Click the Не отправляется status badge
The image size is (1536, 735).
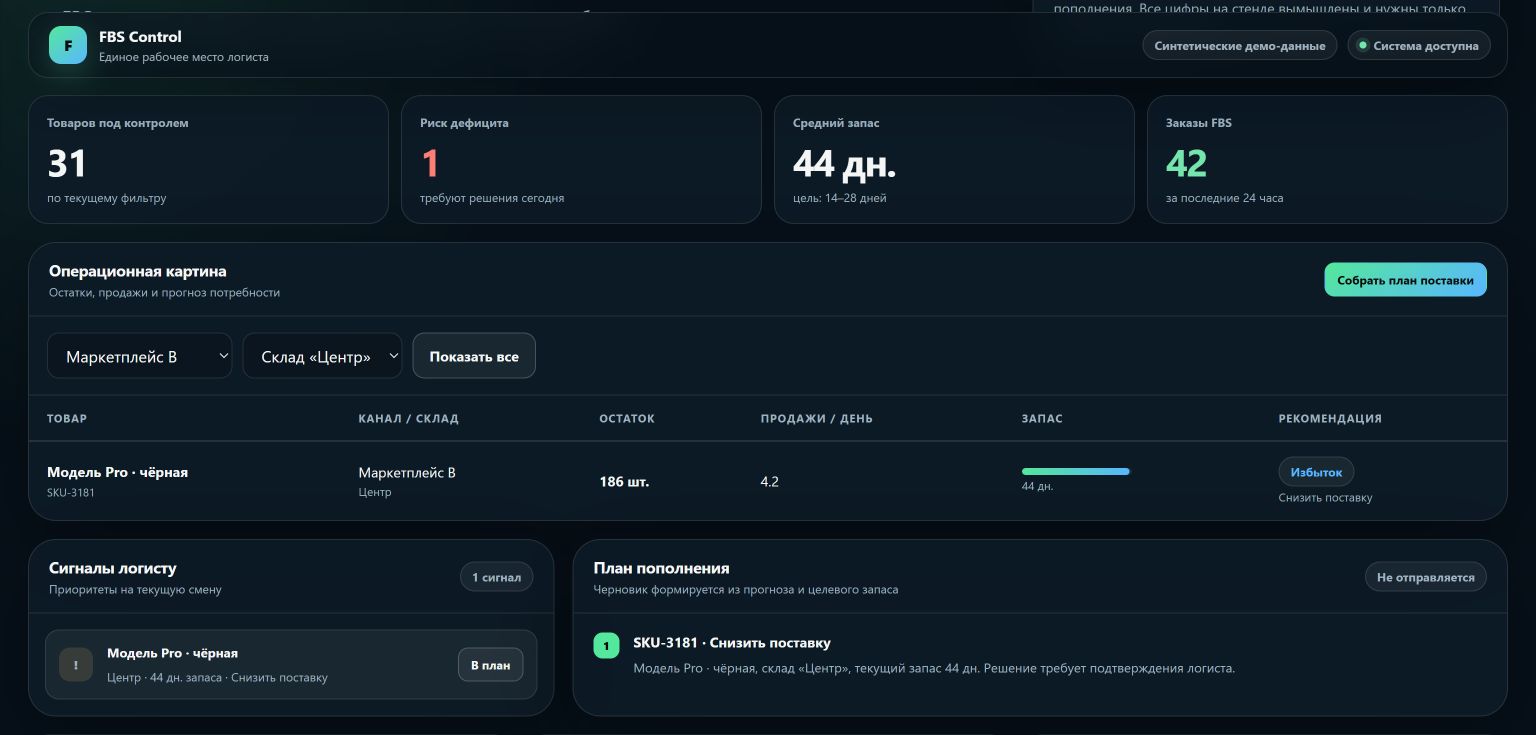1425,577
